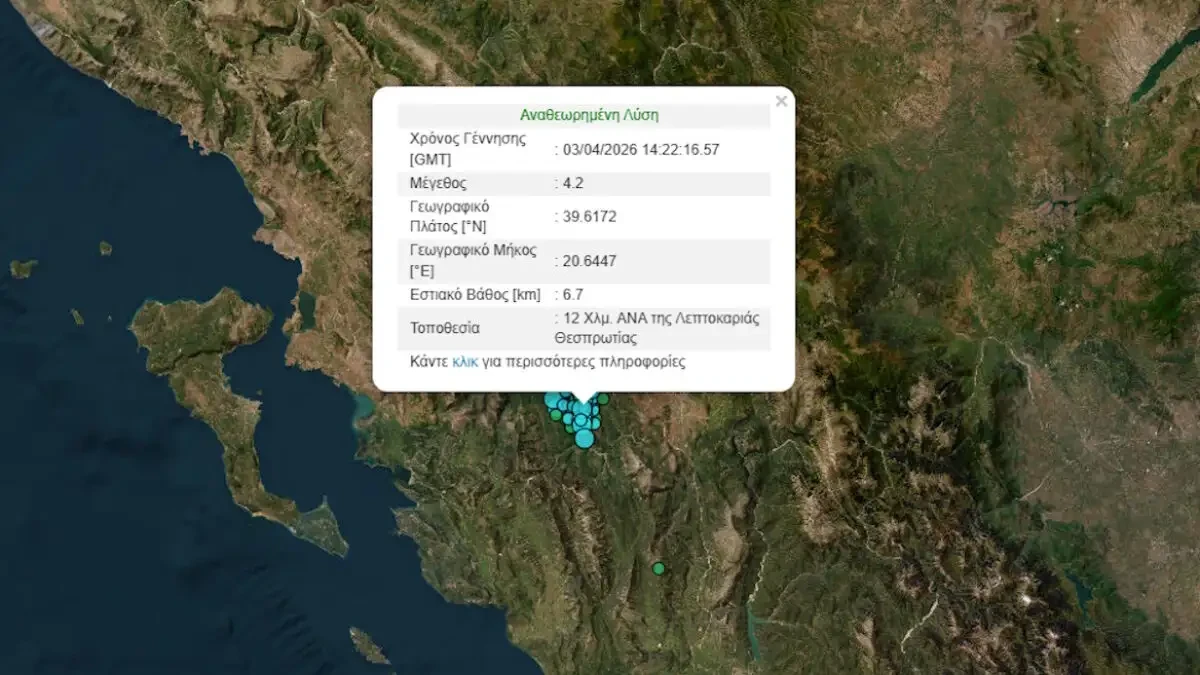Click the magnitude value 4.2
Image resolution: width=1200 pixels, height=675 pixels.
pyautogui.click(x=574, y=183)
